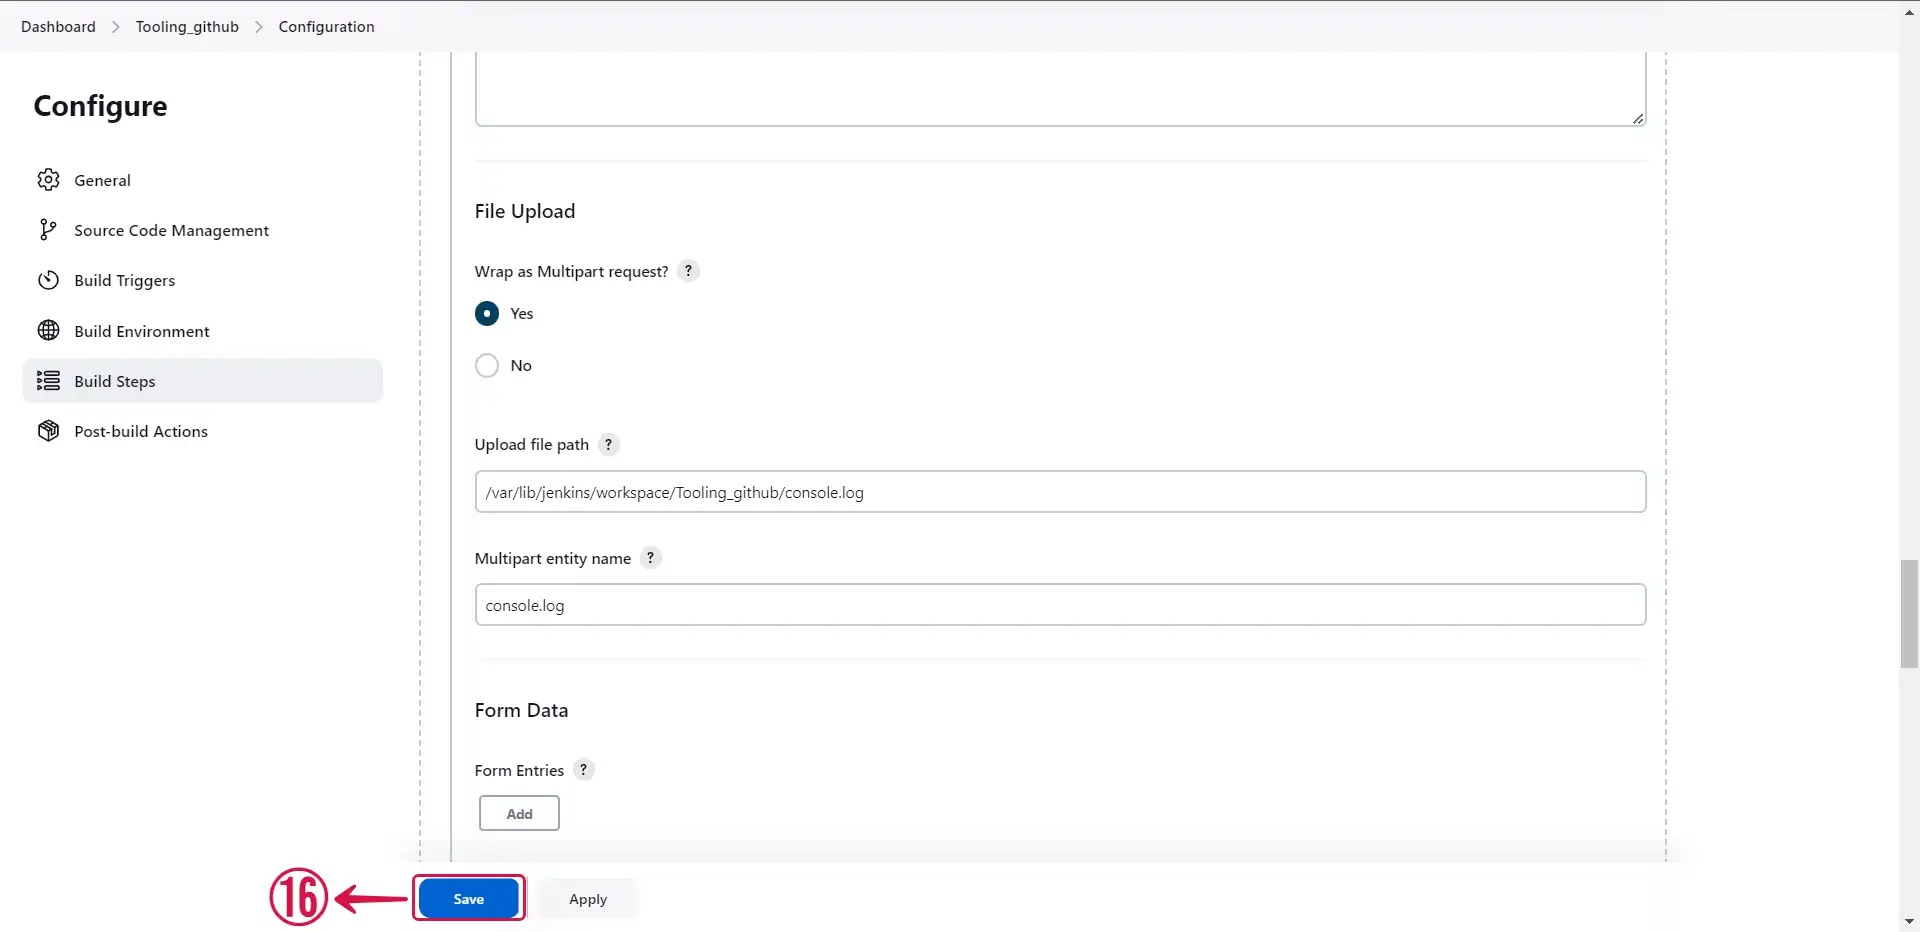Save the job configuration

click(x=468, y=899)
